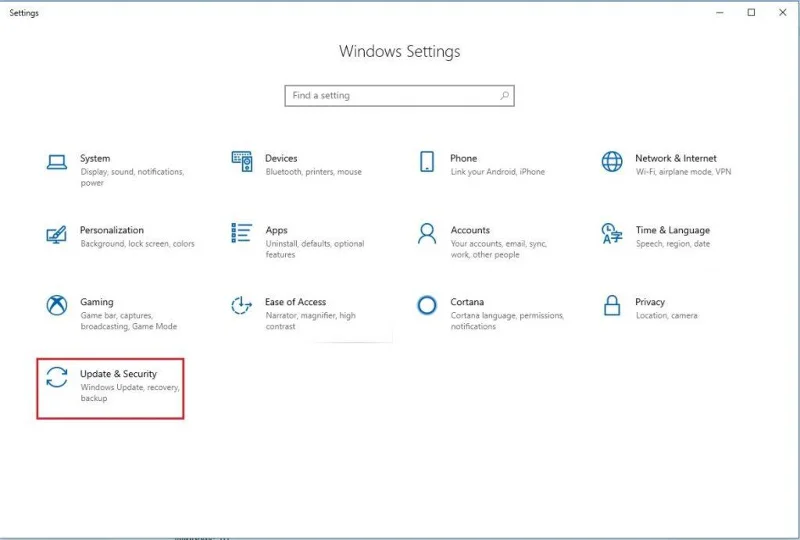Open the Ease of Access icon
Screen dimensions: 800x540
click(x=241, y=305)
